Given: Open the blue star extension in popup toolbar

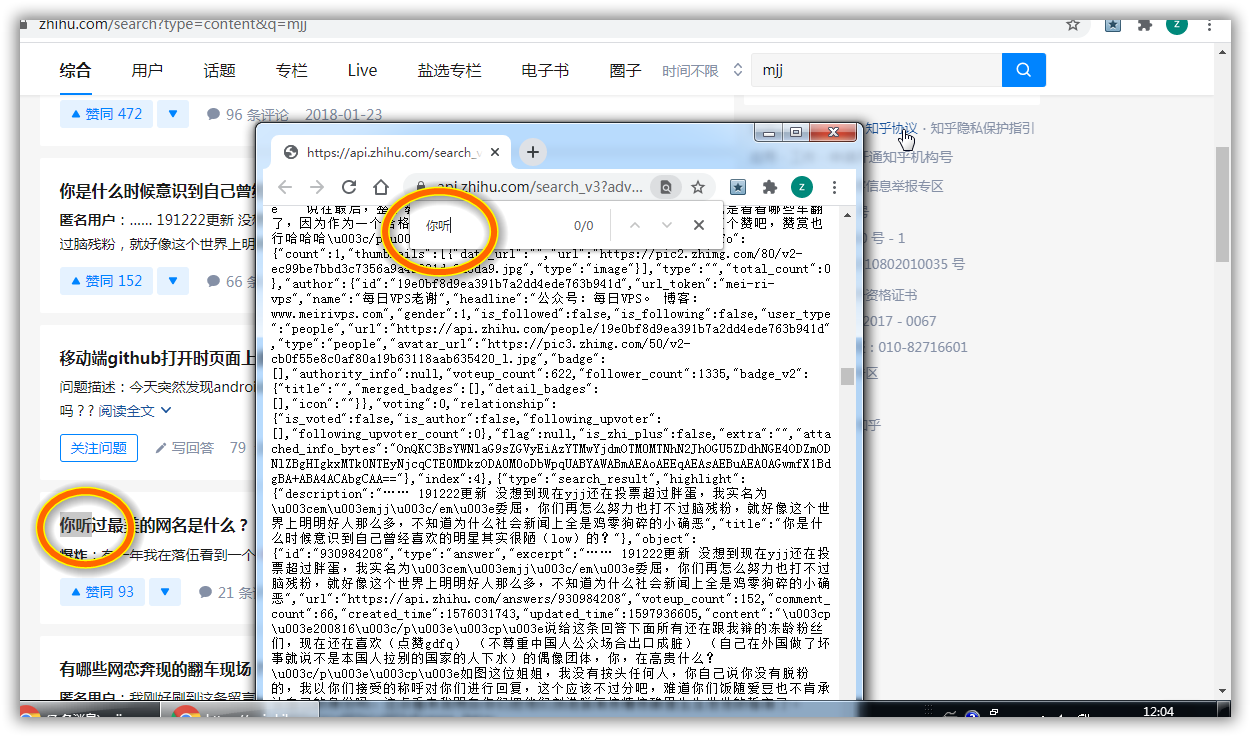Looking at the screenshot, I should (738, 187).
